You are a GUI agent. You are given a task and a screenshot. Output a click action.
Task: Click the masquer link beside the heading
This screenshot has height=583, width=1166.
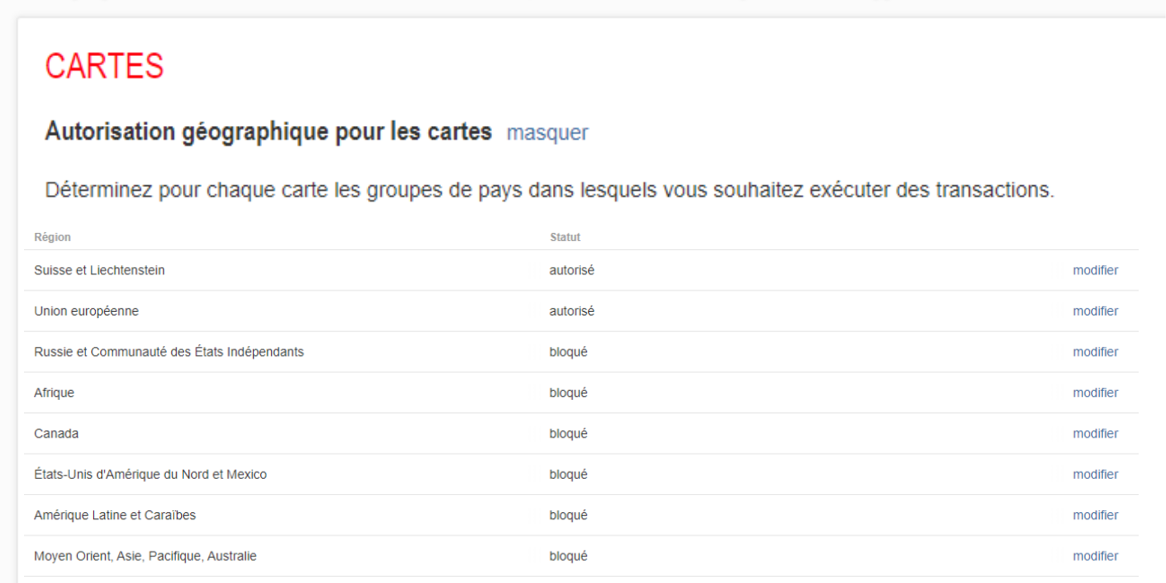547,133
